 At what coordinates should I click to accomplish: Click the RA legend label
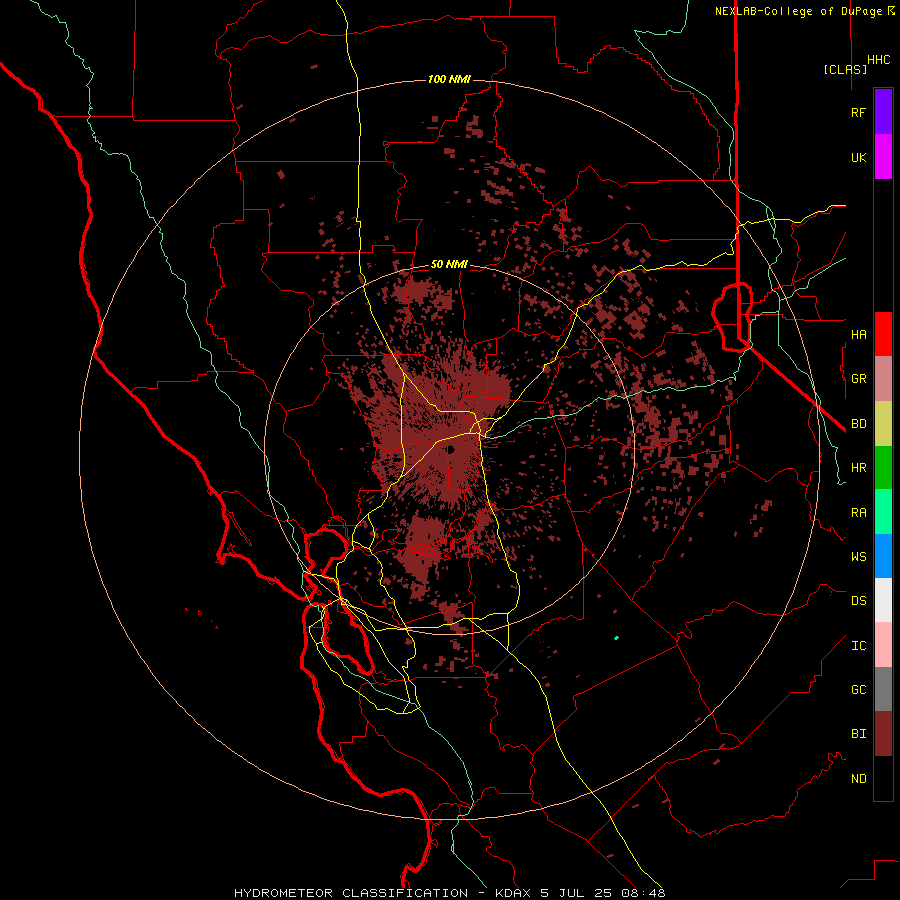click(859, 513)
